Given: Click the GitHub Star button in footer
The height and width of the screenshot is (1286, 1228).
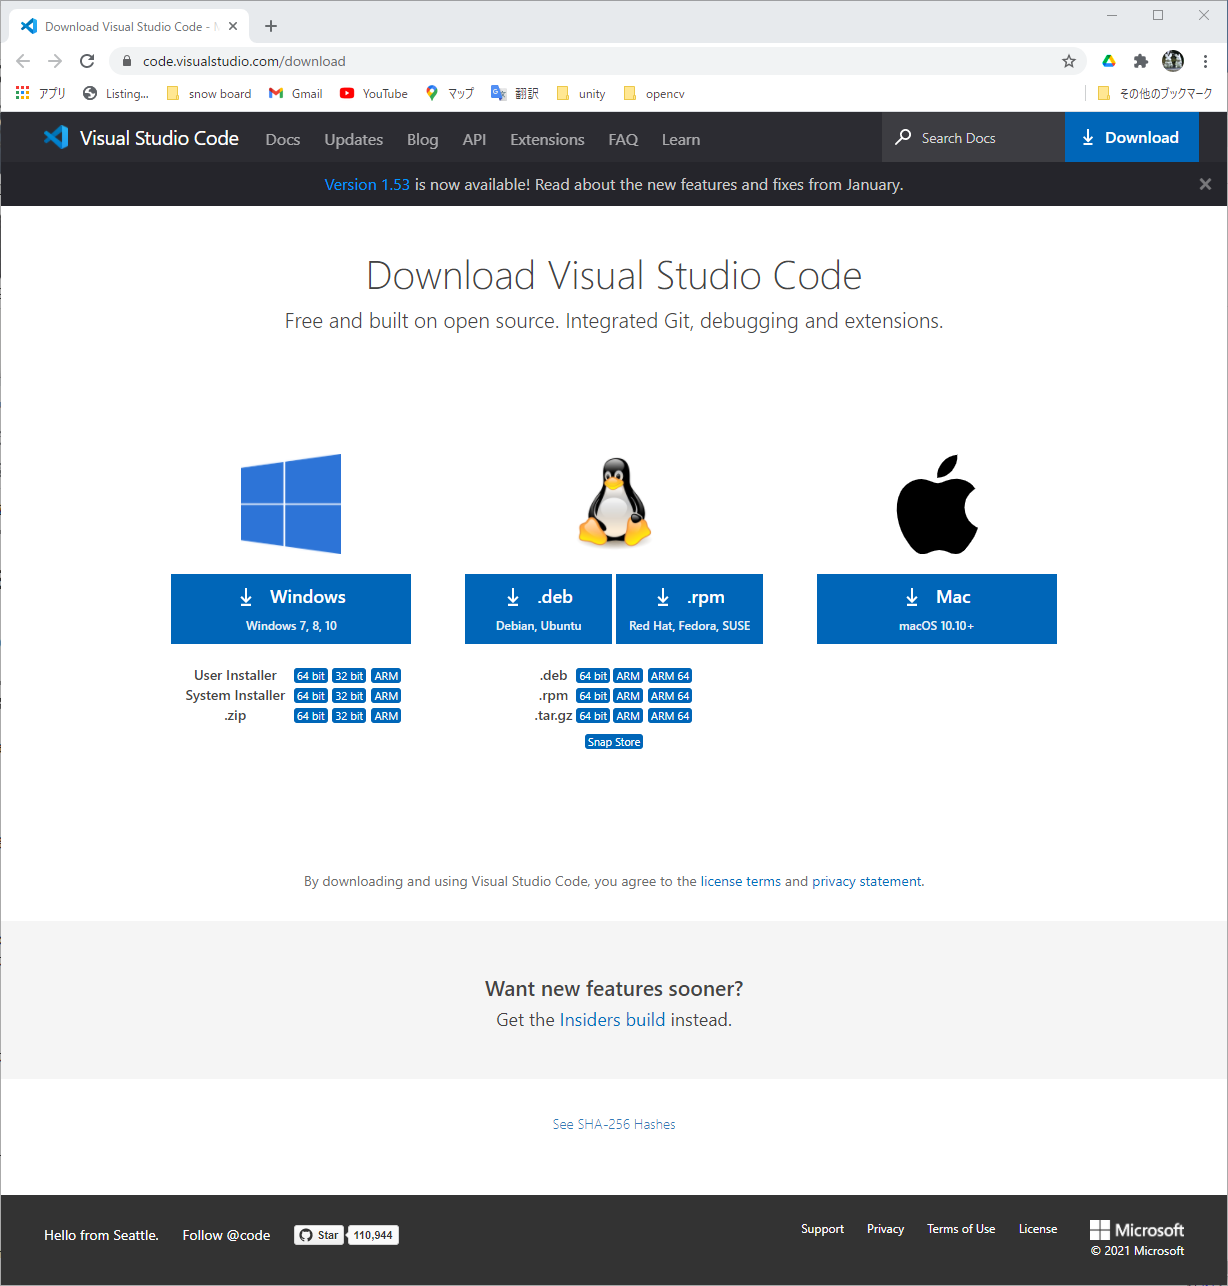Looking at the screenshot, I should pyautogui.click(x=319, y=1235).
